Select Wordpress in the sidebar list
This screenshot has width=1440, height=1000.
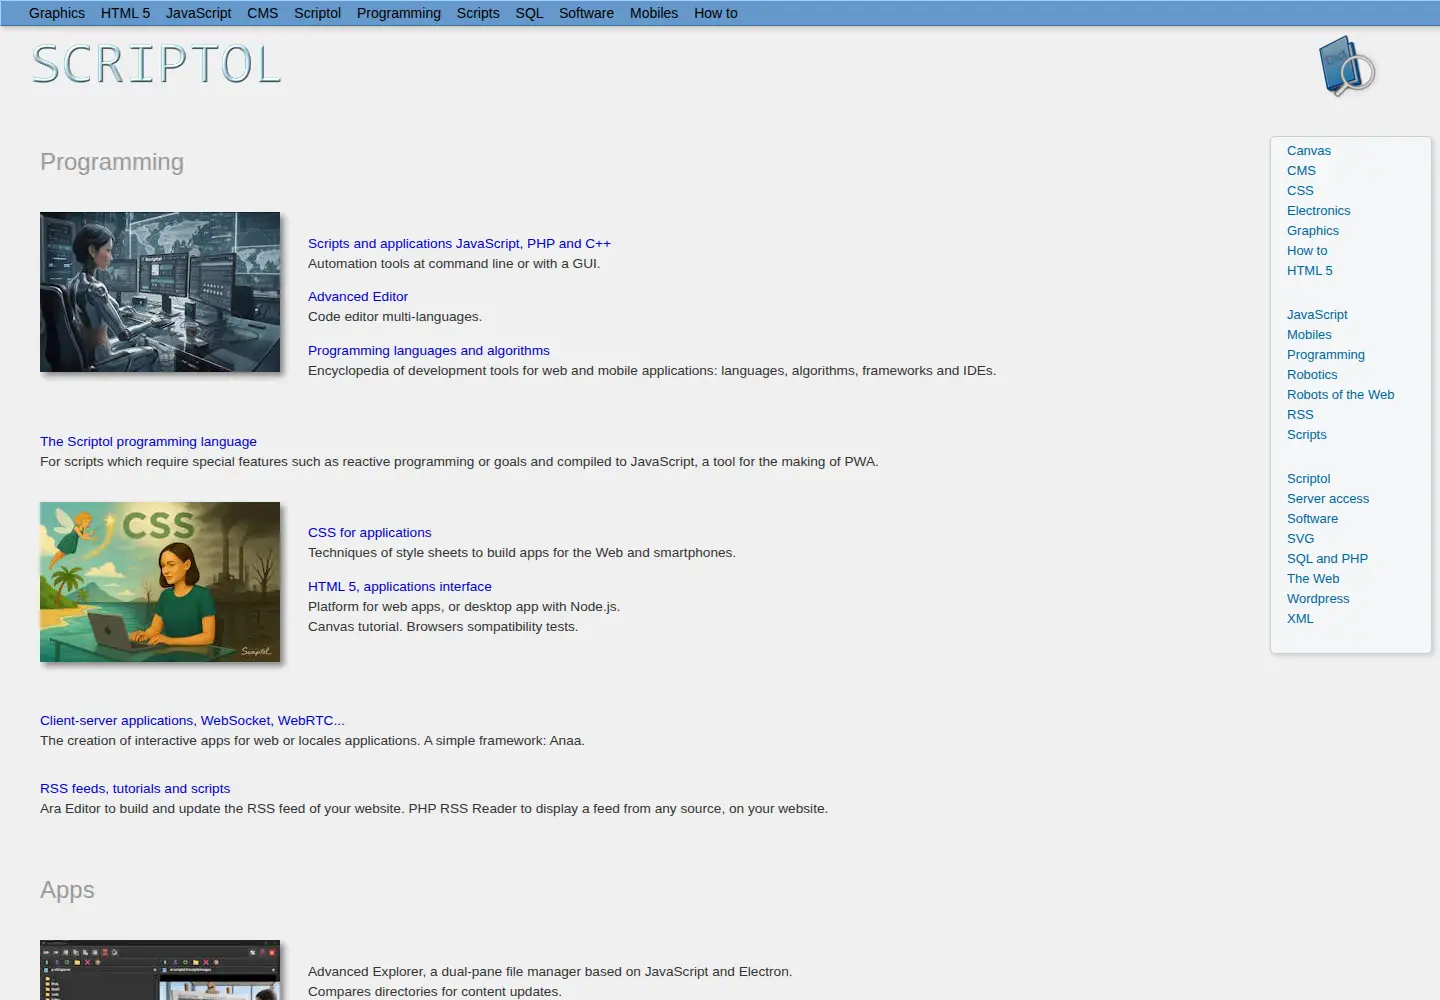coord(1318,598)
